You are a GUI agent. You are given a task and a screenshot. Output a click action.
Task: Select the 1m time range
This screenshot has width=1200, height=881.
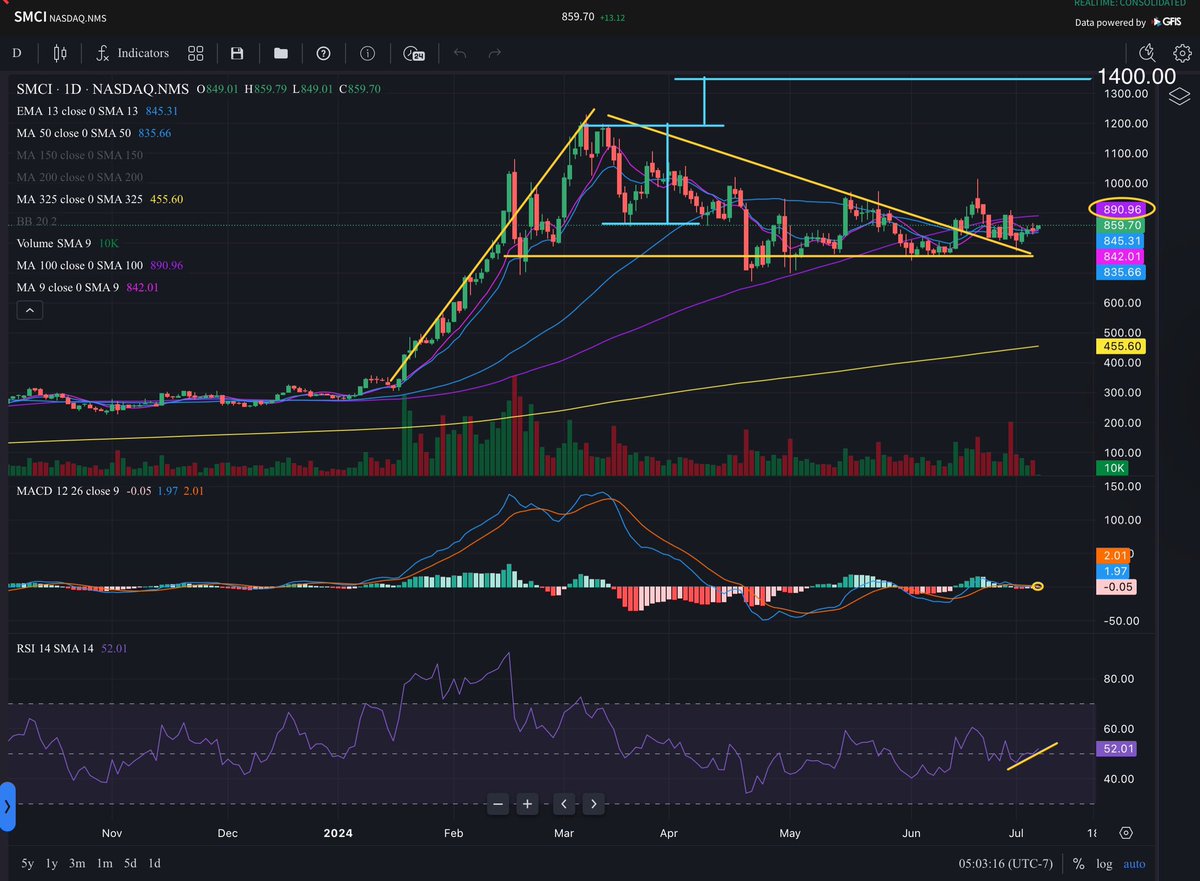106,863
